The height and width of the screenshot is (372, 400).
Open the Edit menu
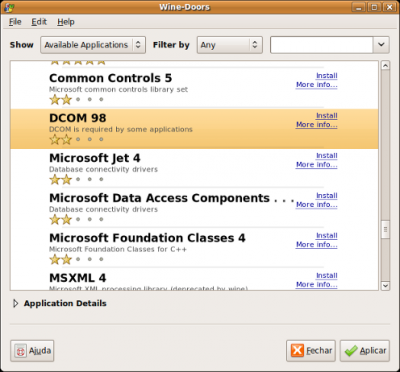point(39,22)
